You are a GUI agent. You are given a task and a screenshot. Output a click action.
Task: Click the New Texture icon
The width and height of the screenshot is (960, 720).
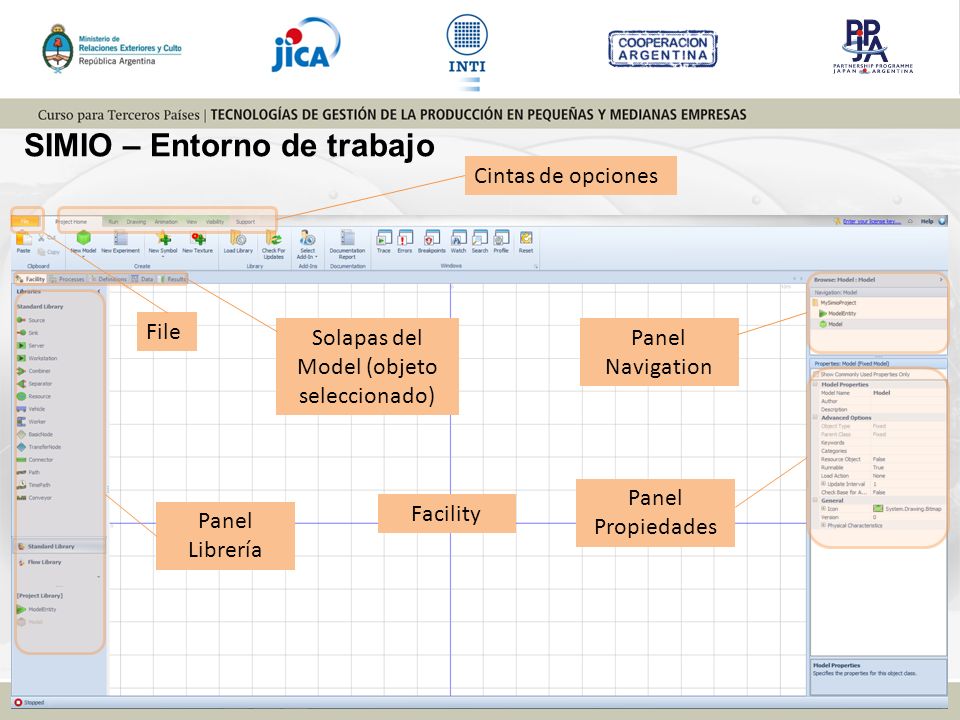[198, 239]
